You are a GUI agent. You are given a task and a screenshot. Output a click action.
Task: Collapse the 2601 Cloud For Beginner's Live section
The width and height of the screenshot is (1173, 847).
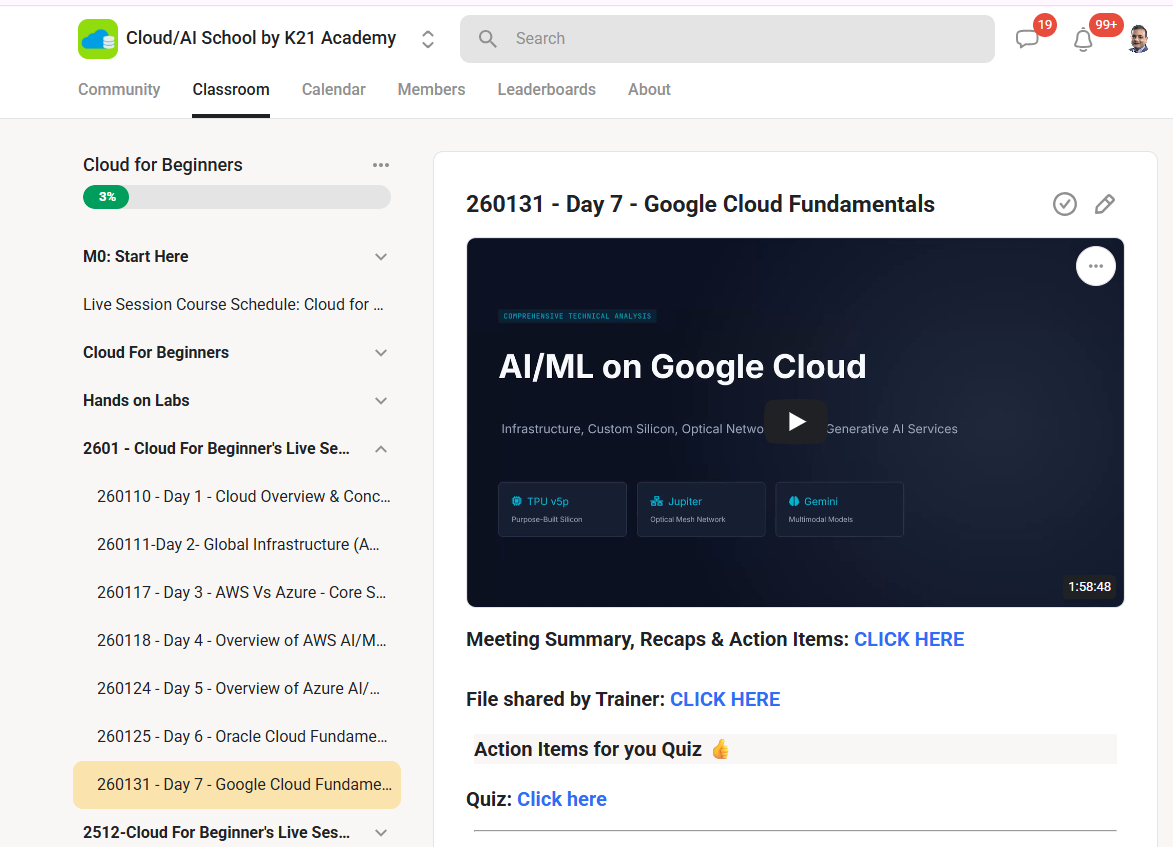[381, 449]
